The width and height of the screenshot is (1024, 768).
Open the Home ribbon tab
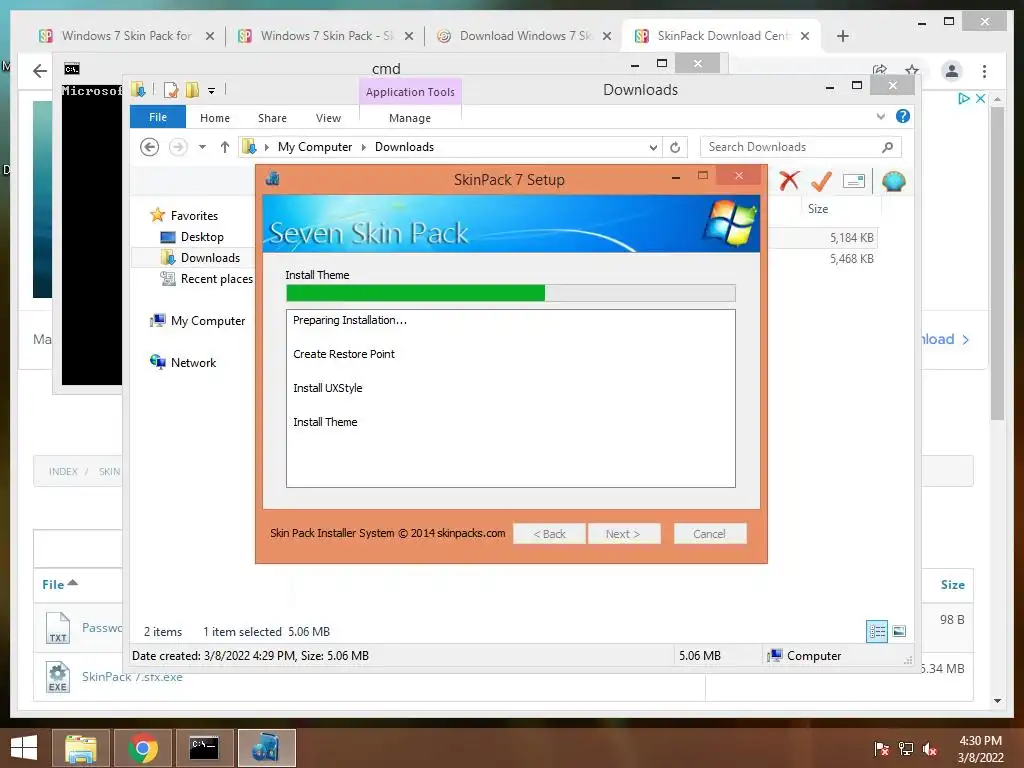pyautogui.click(x=215, y=118)
